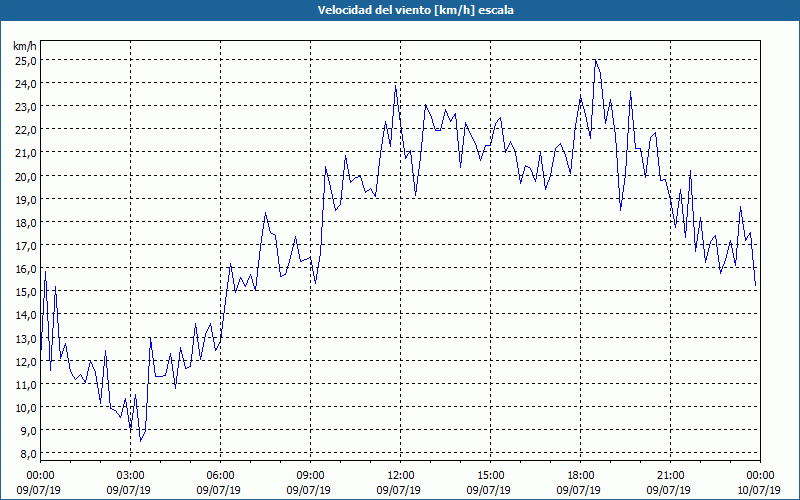Click the 20,0 axis value
Screen dimensions: 800x500
click(25, 176)
